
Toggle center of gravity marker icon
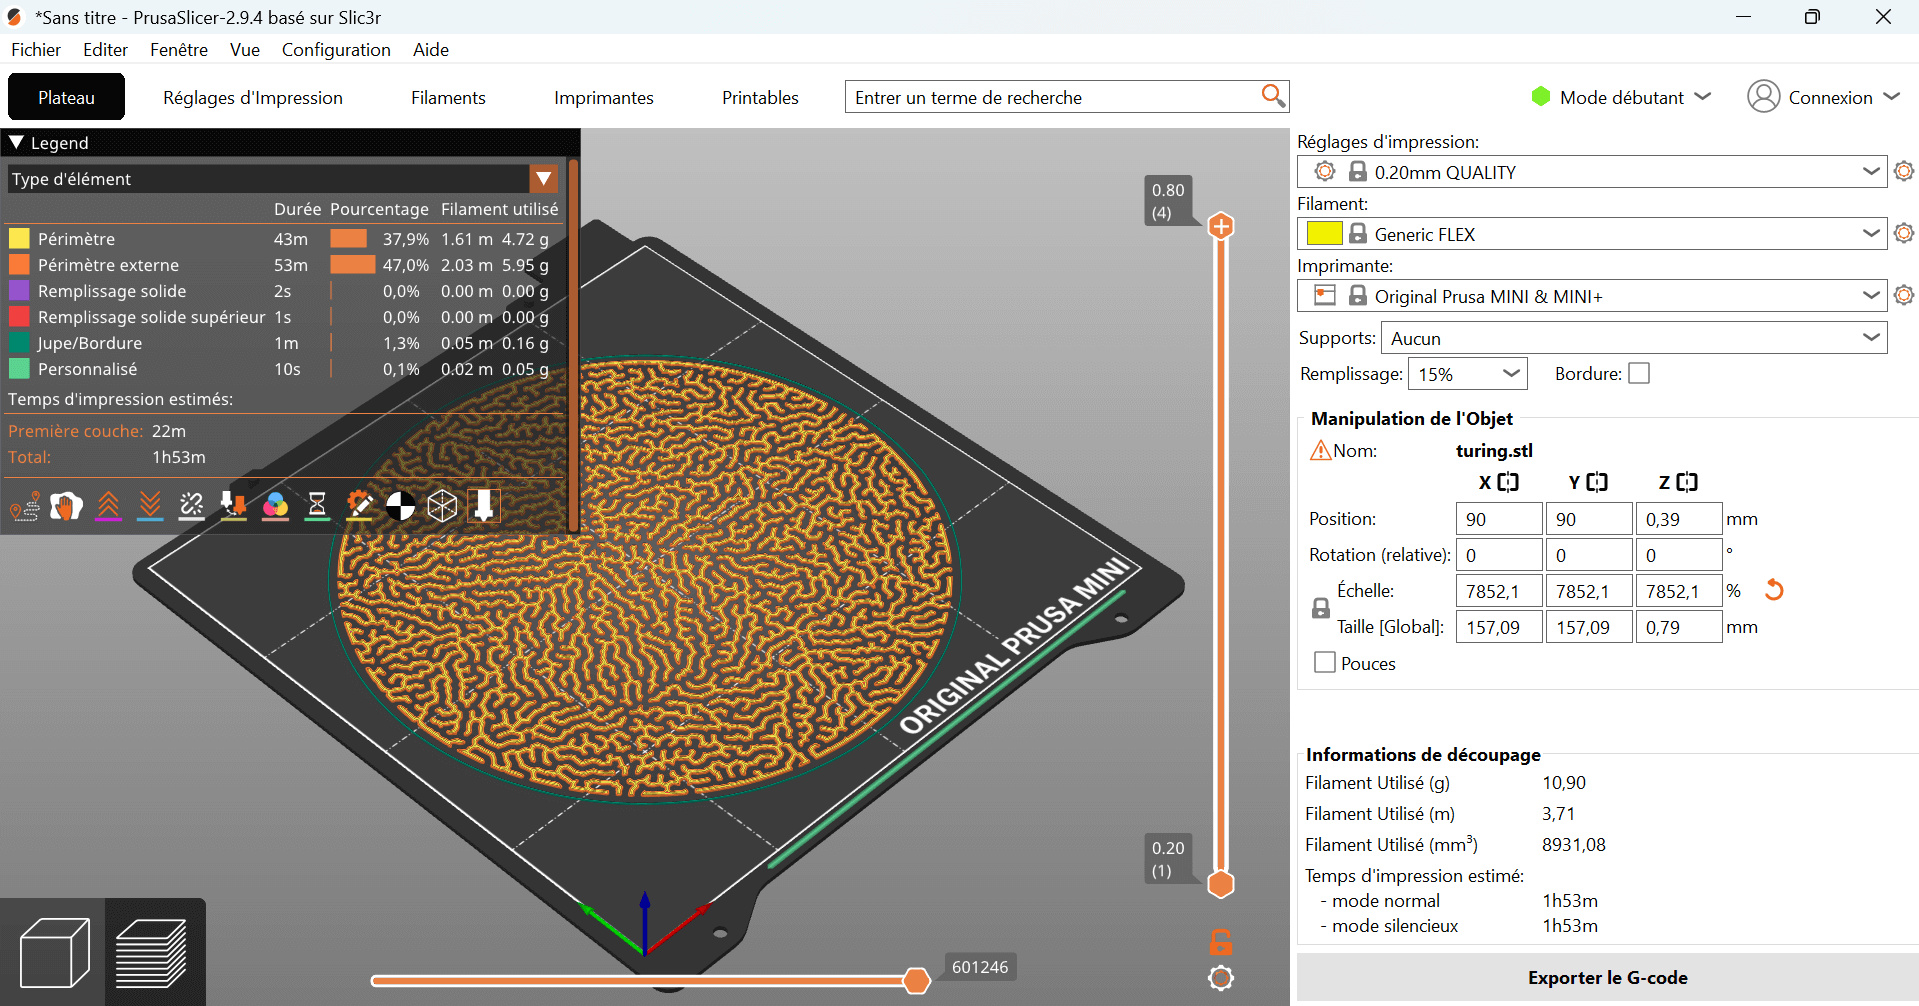pyautogui.click(x=400, y=507)
